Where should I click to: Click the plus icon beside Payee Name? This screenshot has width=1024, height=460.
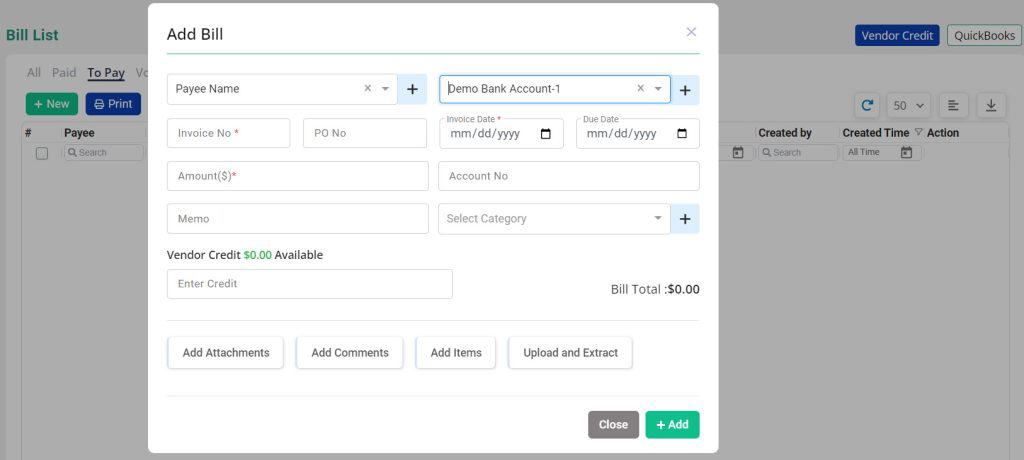(412, 89)
